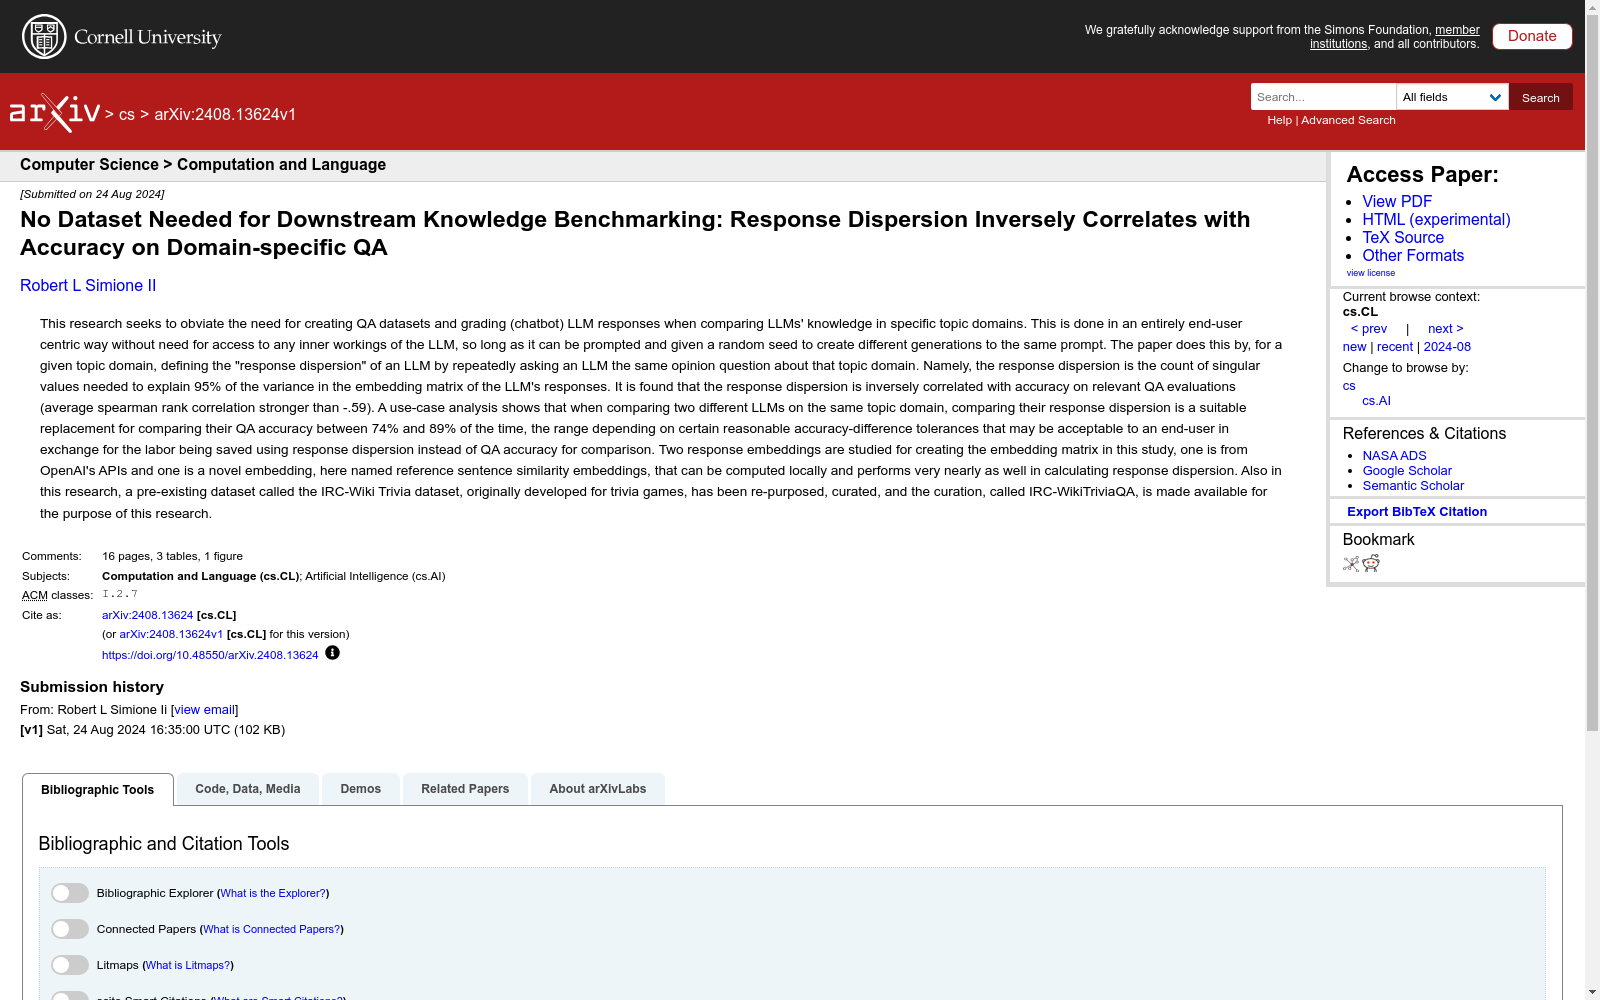Switch to the Code, Data, Media tab
Image resolution: width=1600 pixels, height=1000 pixels.
[x=248, y=789]
